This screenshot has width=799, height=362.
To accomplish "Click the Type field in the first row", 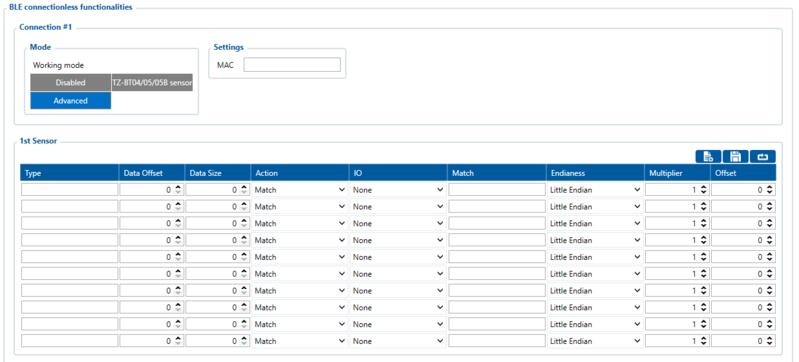I will click(x=70, y=190).
